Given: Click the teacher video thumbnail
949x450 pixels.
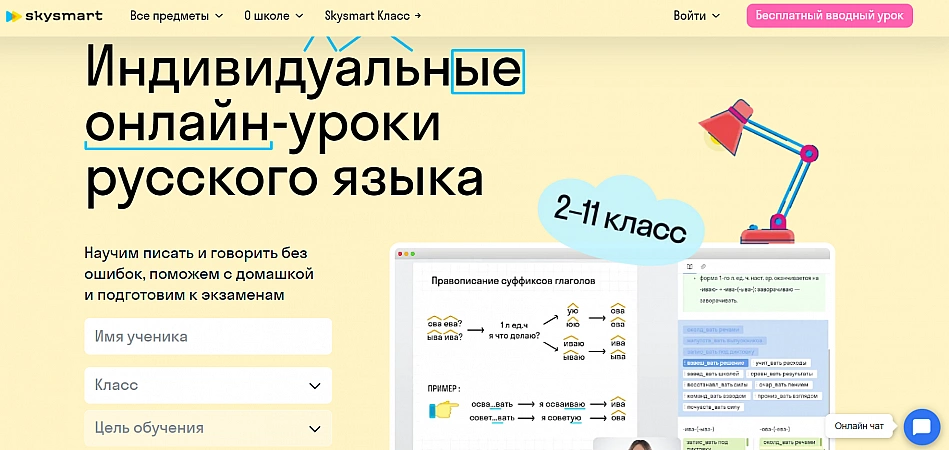Looking at the screenshot, I should point(636,444).
